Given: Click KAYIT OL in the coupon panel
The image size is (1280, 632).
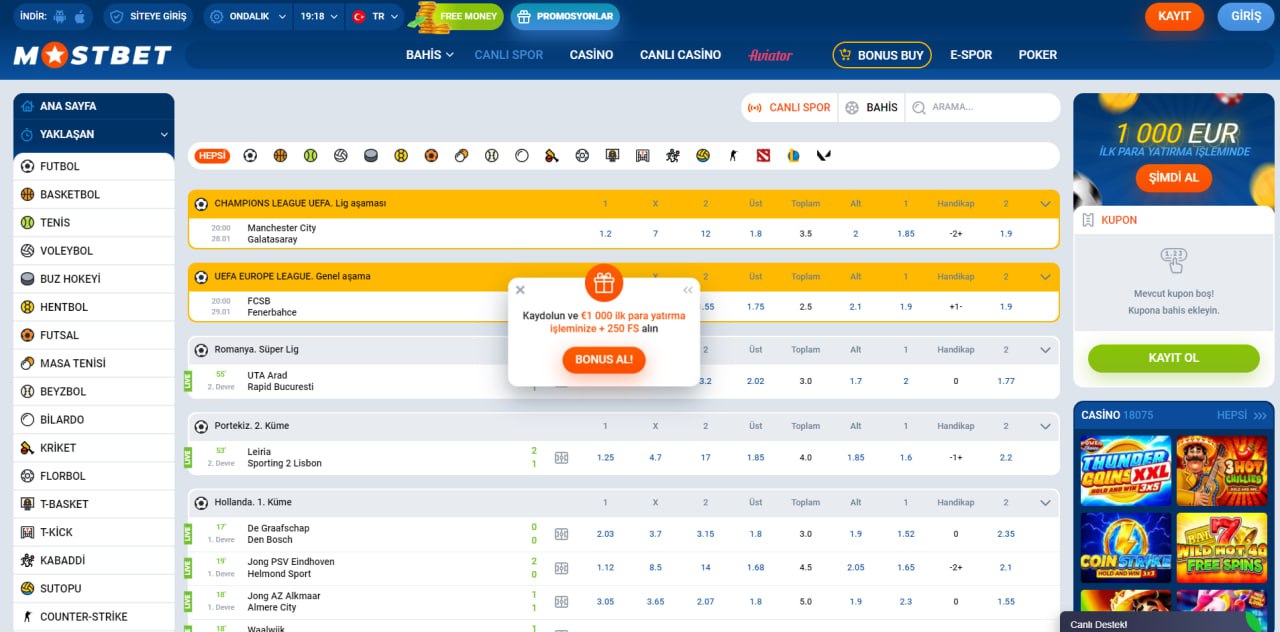Looking at the screenshot, I should click(x=1174, y=358).
